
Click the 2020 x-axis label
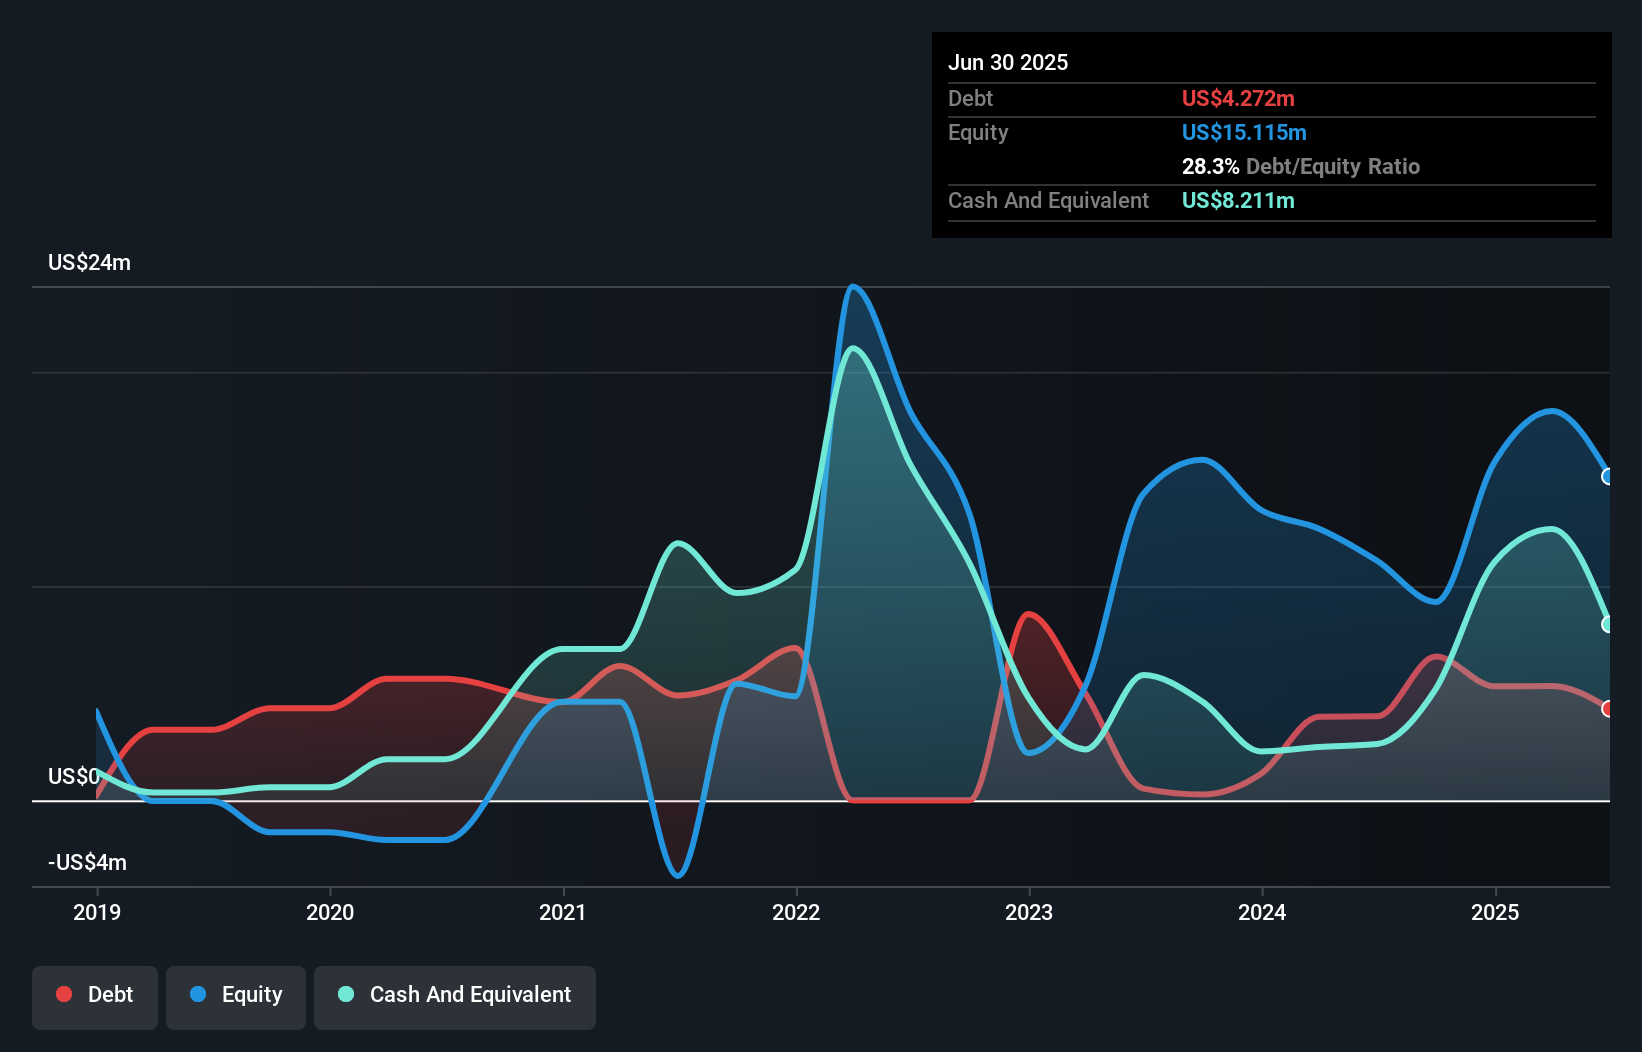tap(330, 912)
